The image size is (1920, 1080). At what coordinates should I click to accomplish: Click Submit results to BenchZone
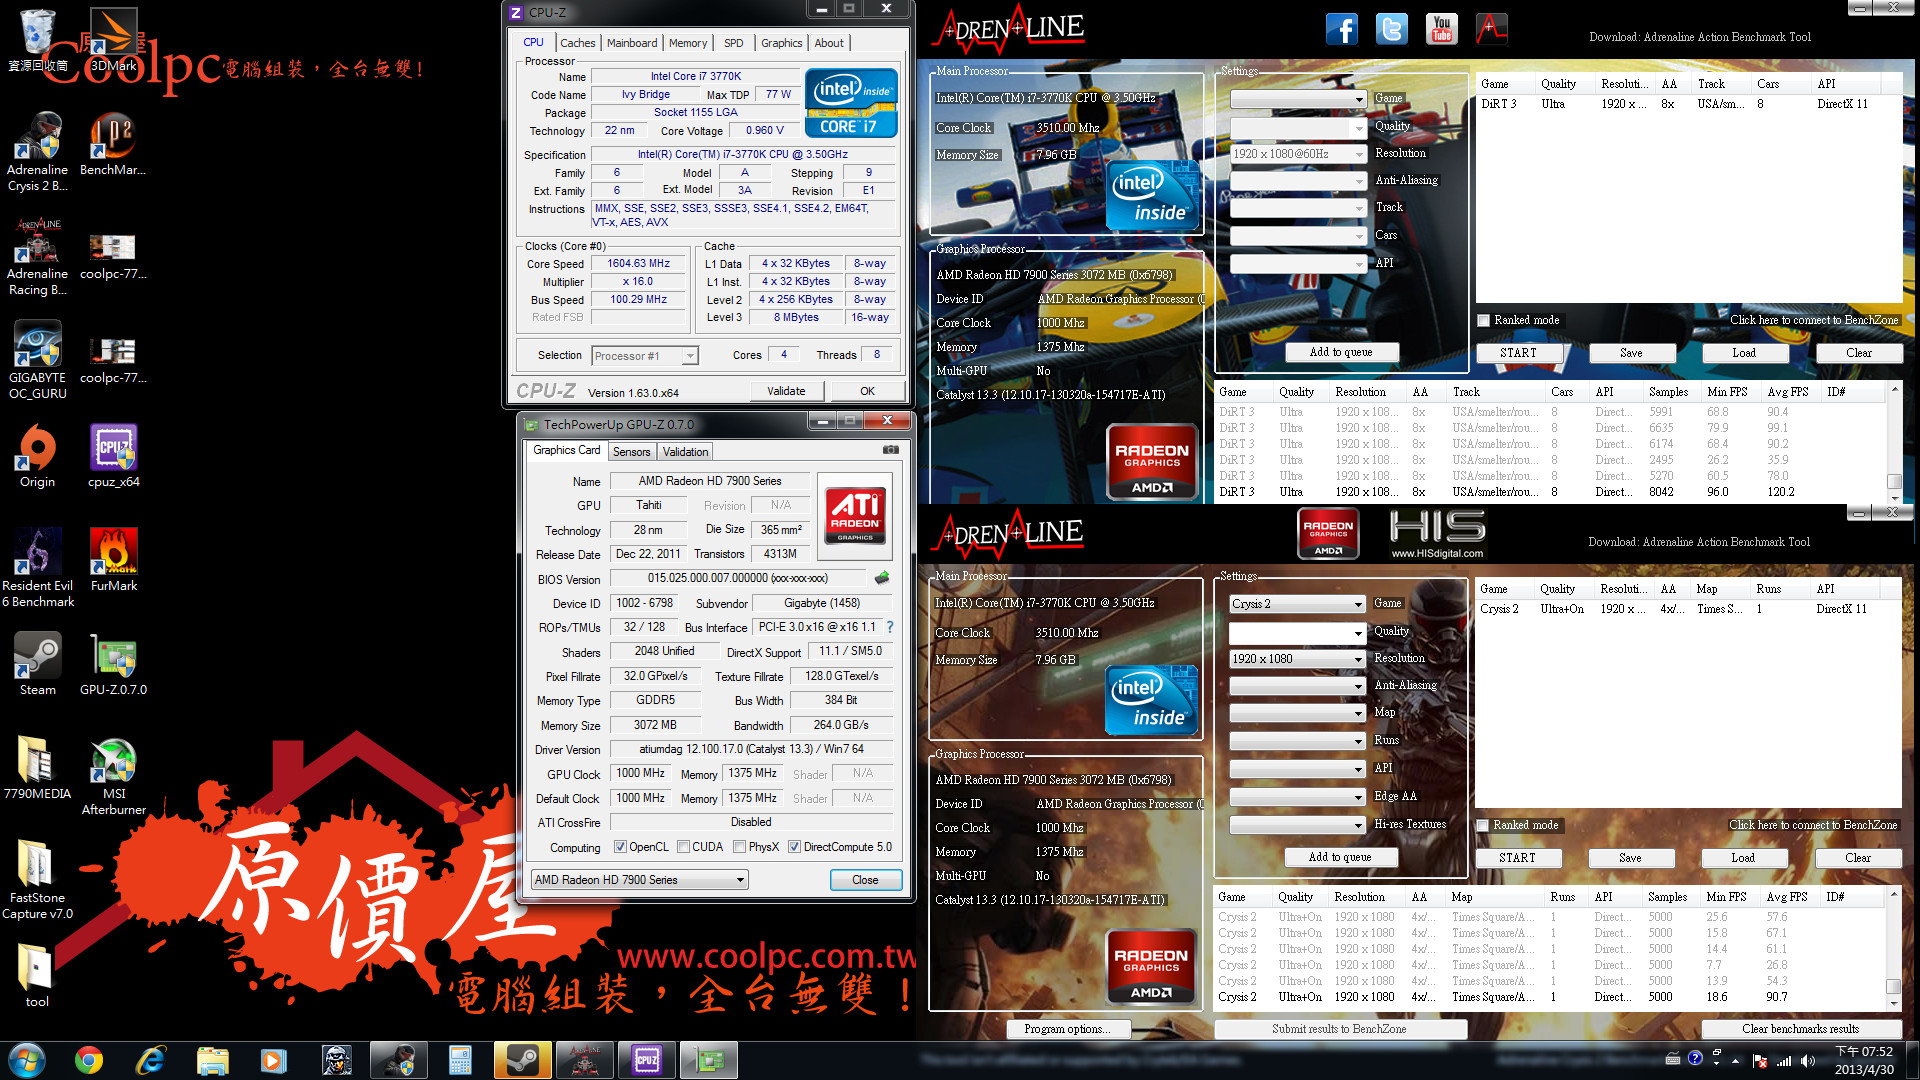(1339, 1029)
